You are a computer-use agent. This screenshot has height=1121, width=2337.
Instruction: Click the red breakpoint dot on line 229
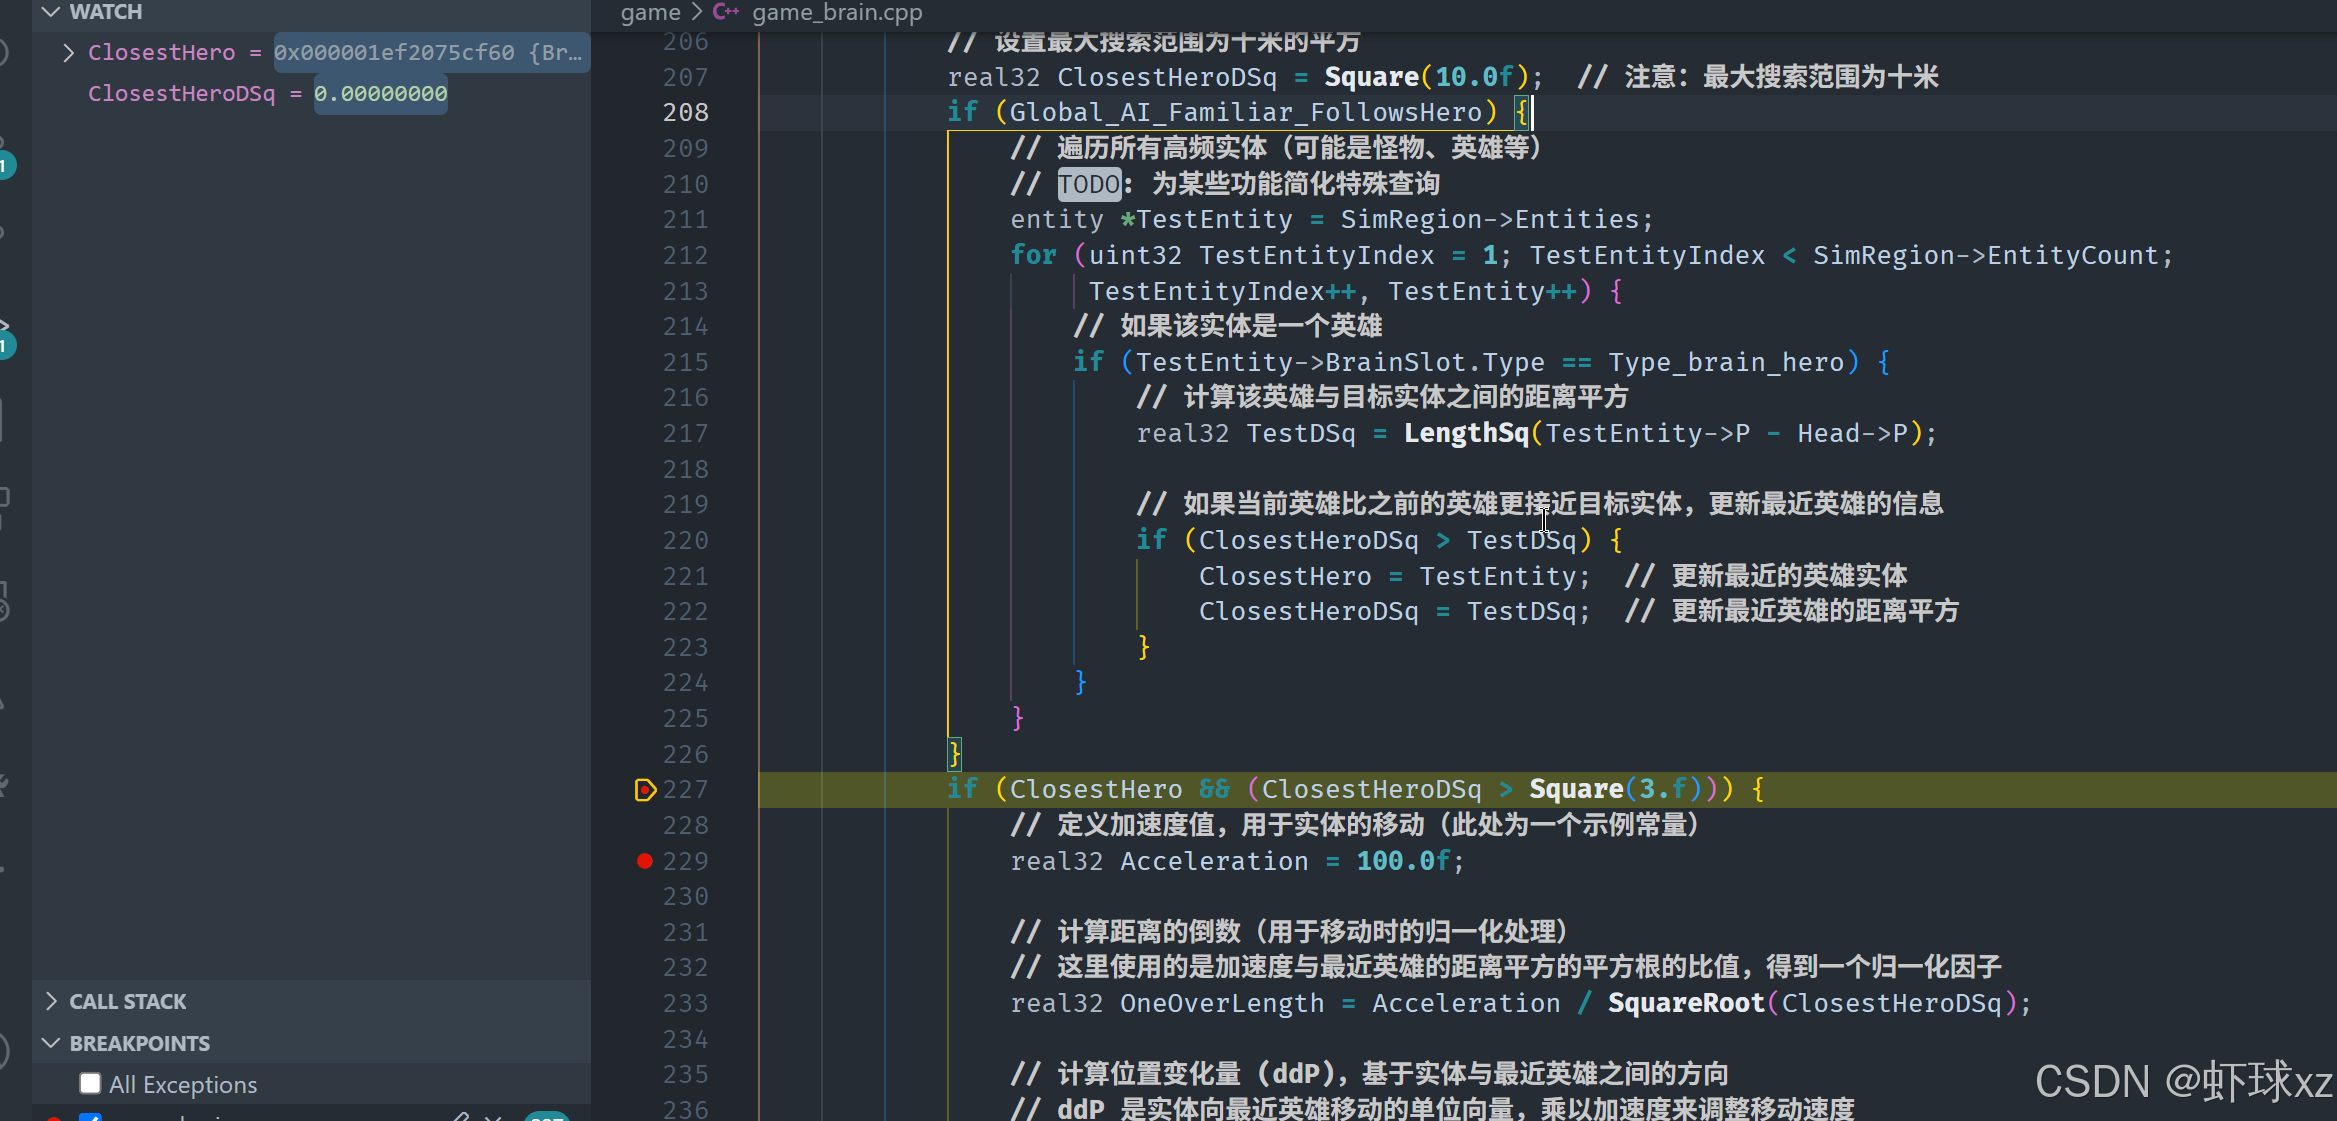[645, 861]
